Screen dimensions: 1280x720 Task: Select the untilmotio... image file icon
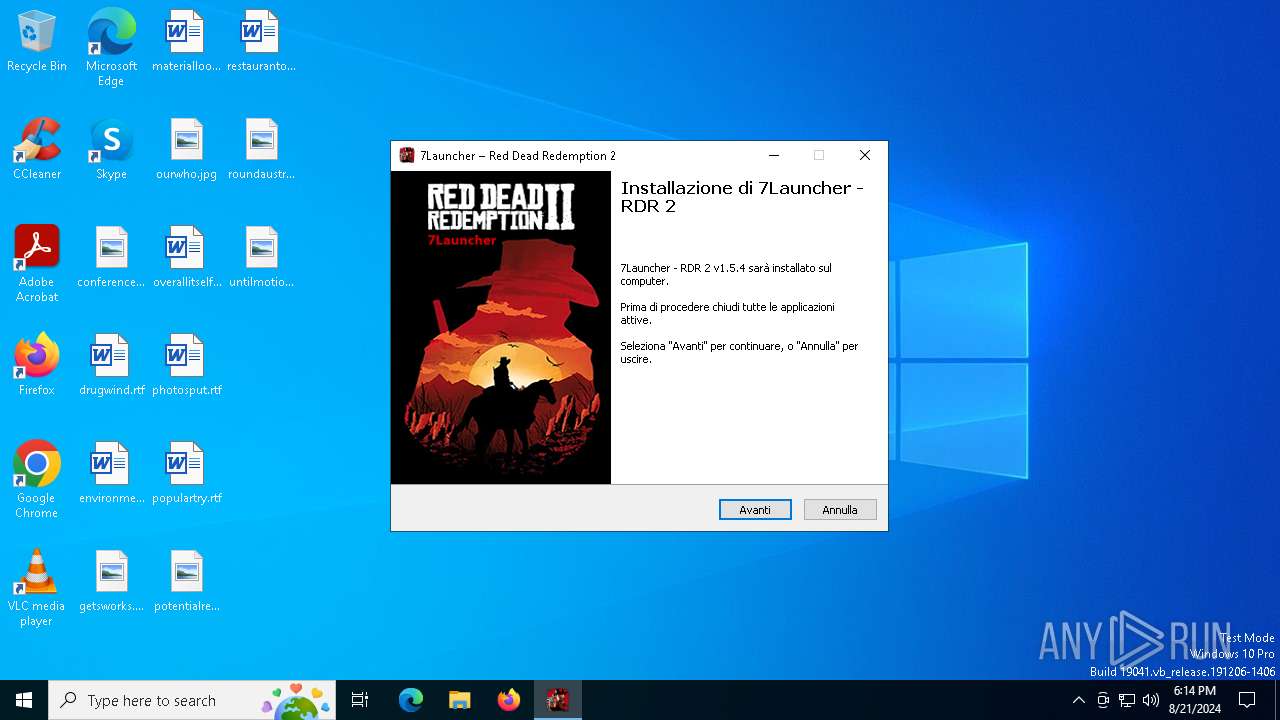(x=261, y=258)
